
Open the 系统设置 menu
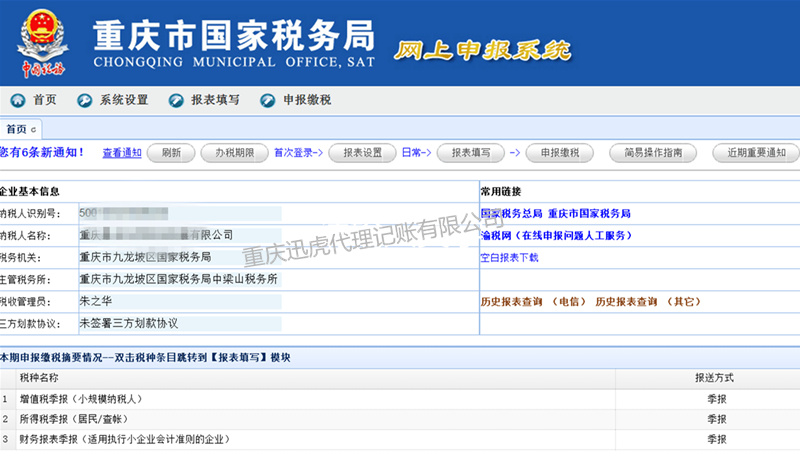click(x=124, y=100)
